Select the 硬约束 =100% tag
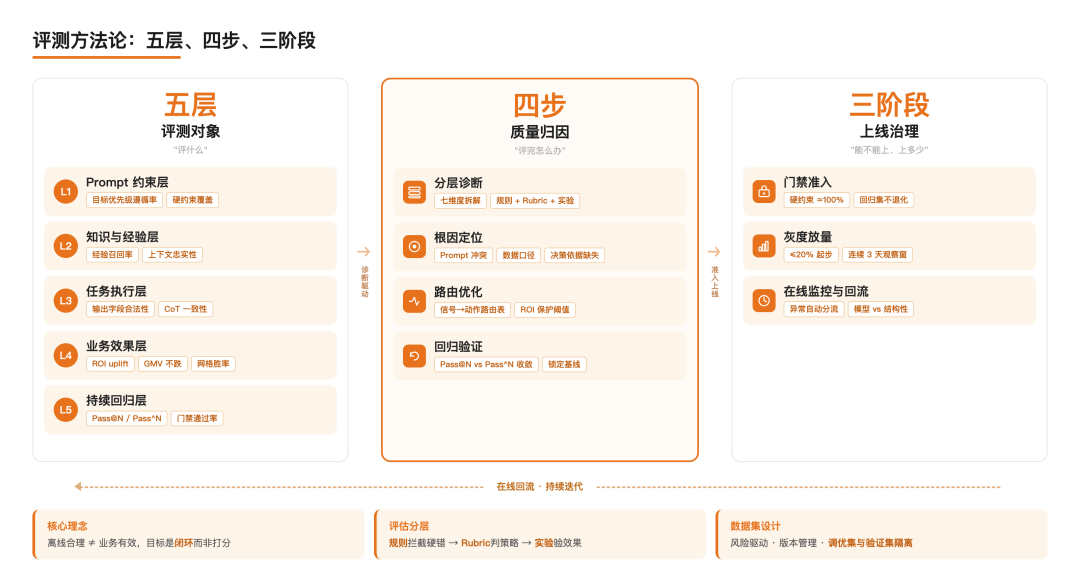 tap(816, 200)
